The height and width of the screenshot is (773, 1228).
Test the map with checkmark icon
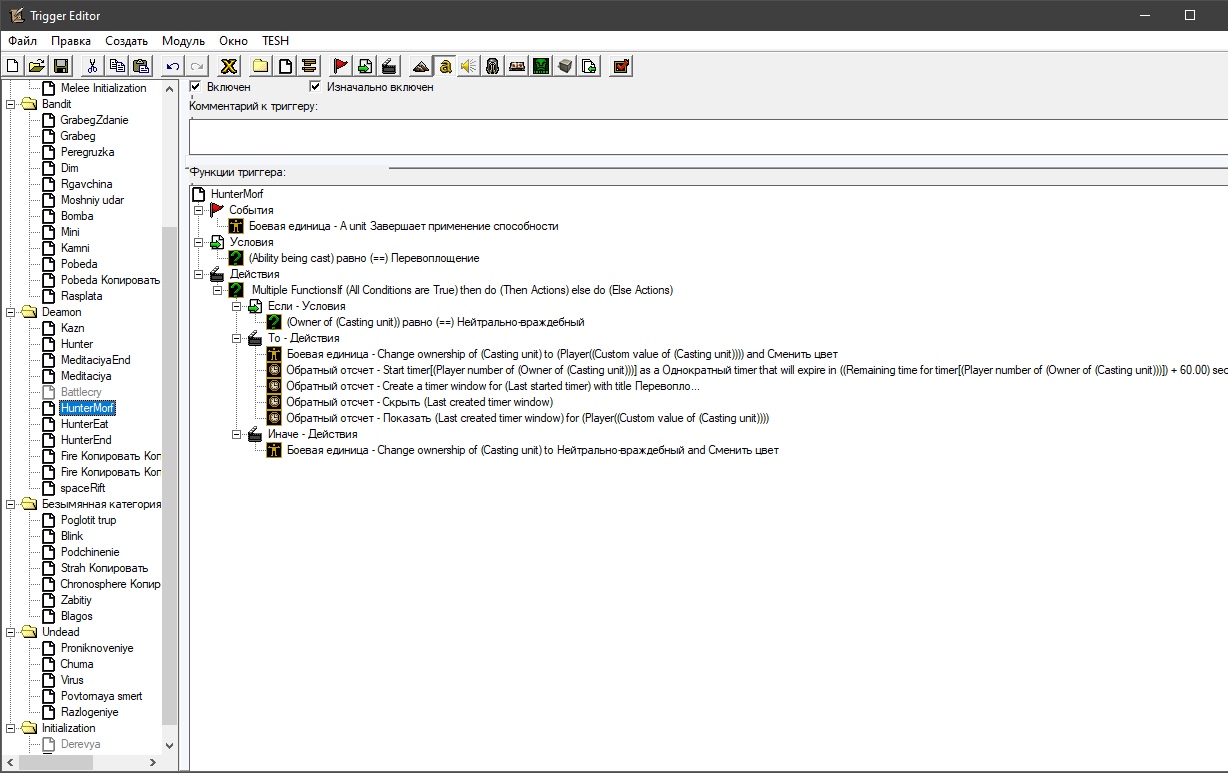pos(621,66)
